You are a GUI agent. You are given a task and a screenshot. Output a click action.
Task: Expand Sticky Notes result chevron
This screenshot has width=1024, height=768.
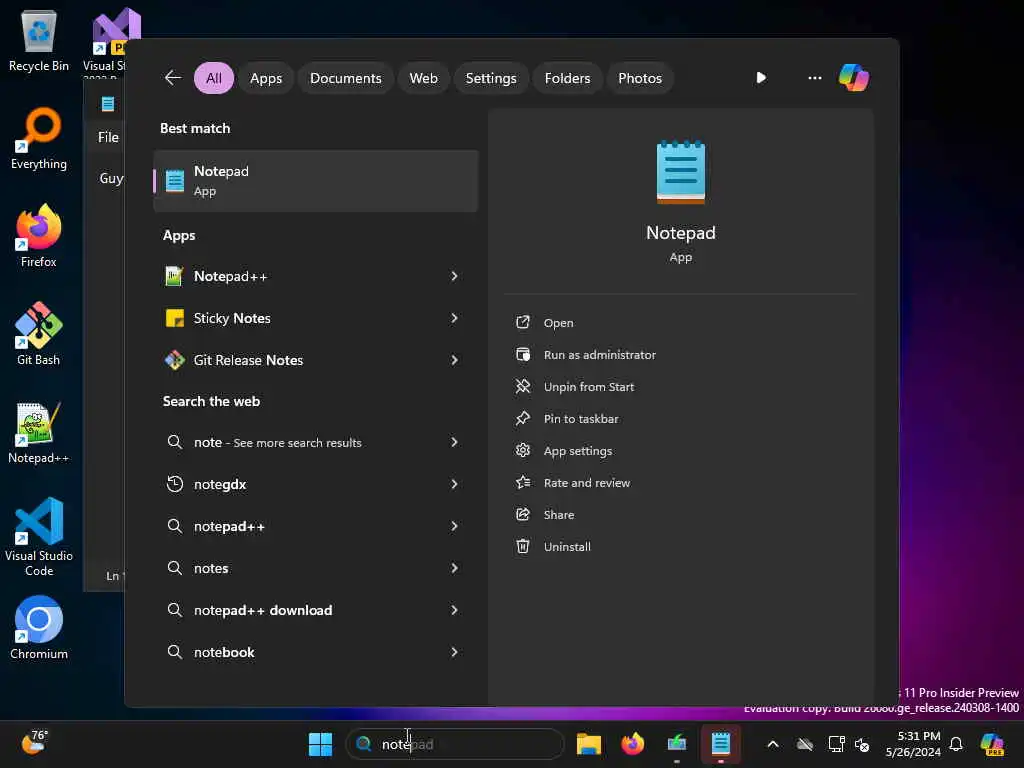[455, 318]
